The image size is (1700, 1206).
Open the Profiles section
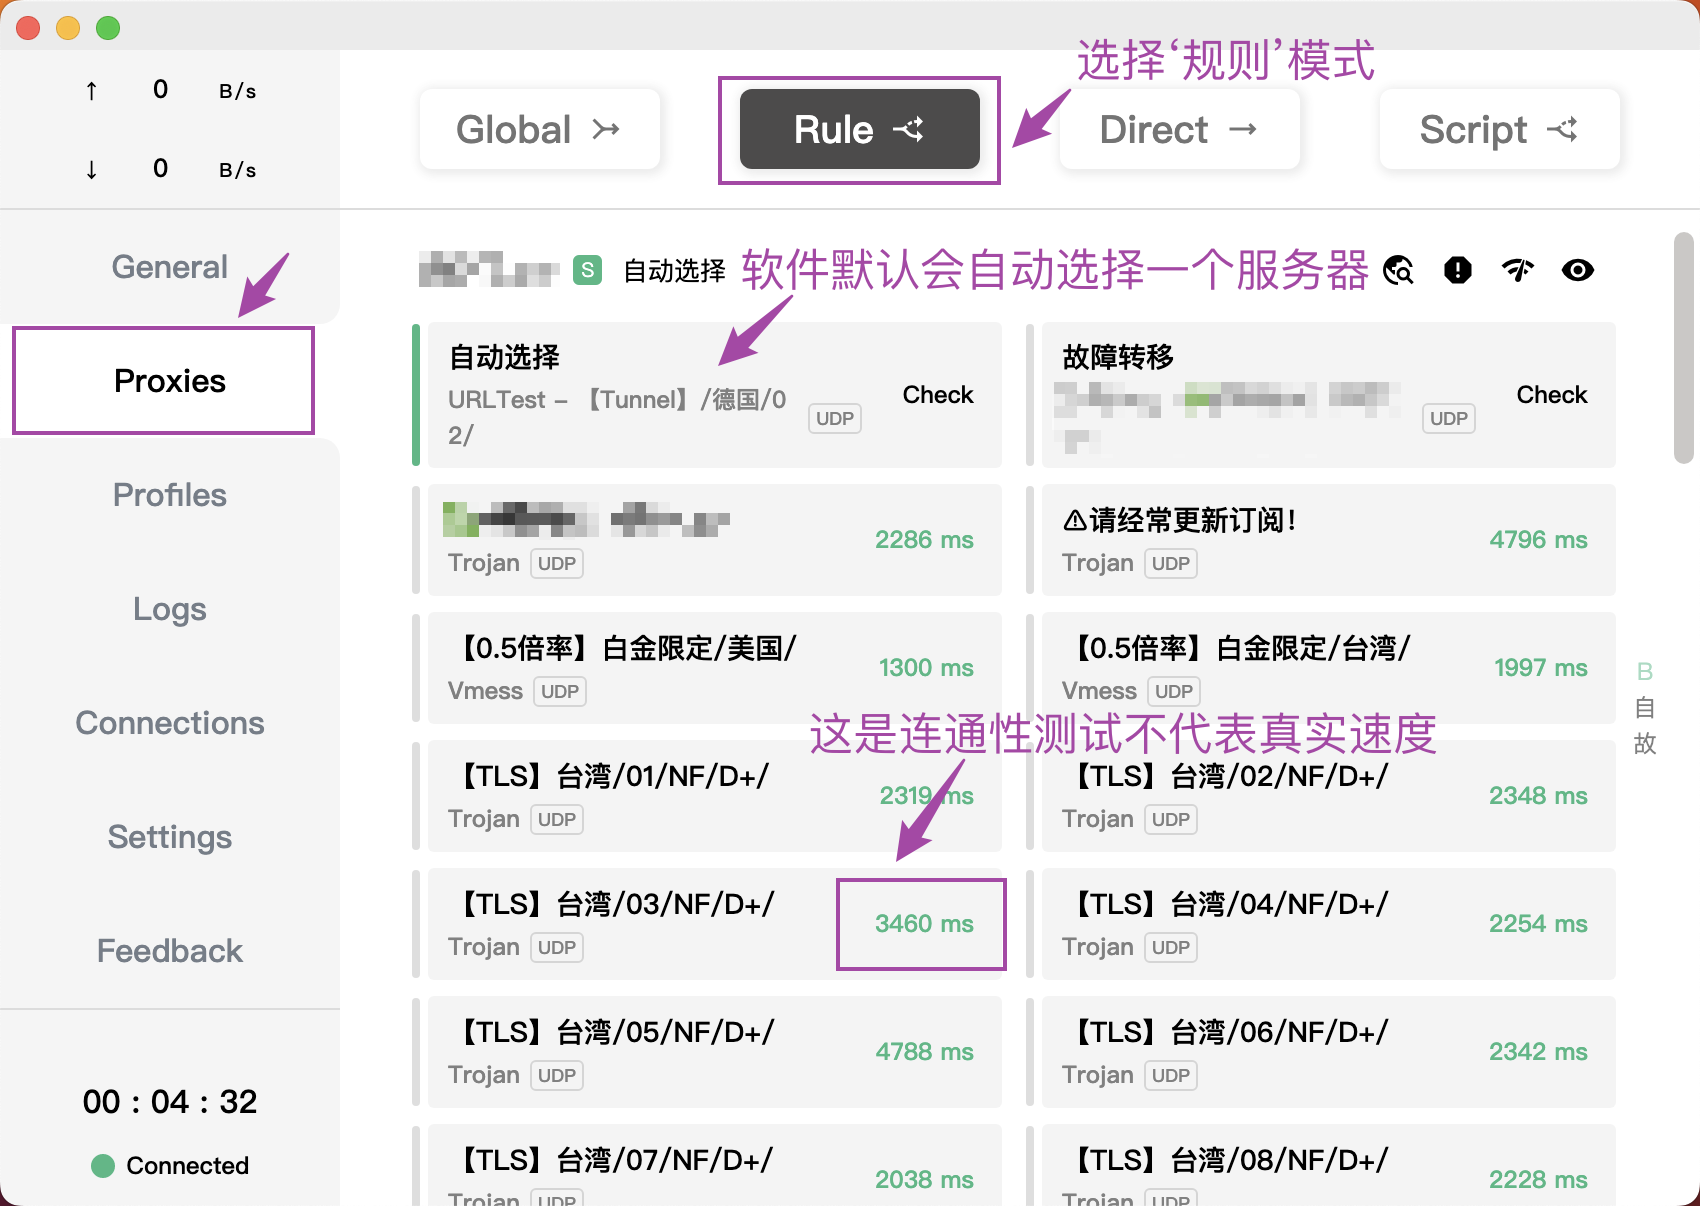point(170,495)
